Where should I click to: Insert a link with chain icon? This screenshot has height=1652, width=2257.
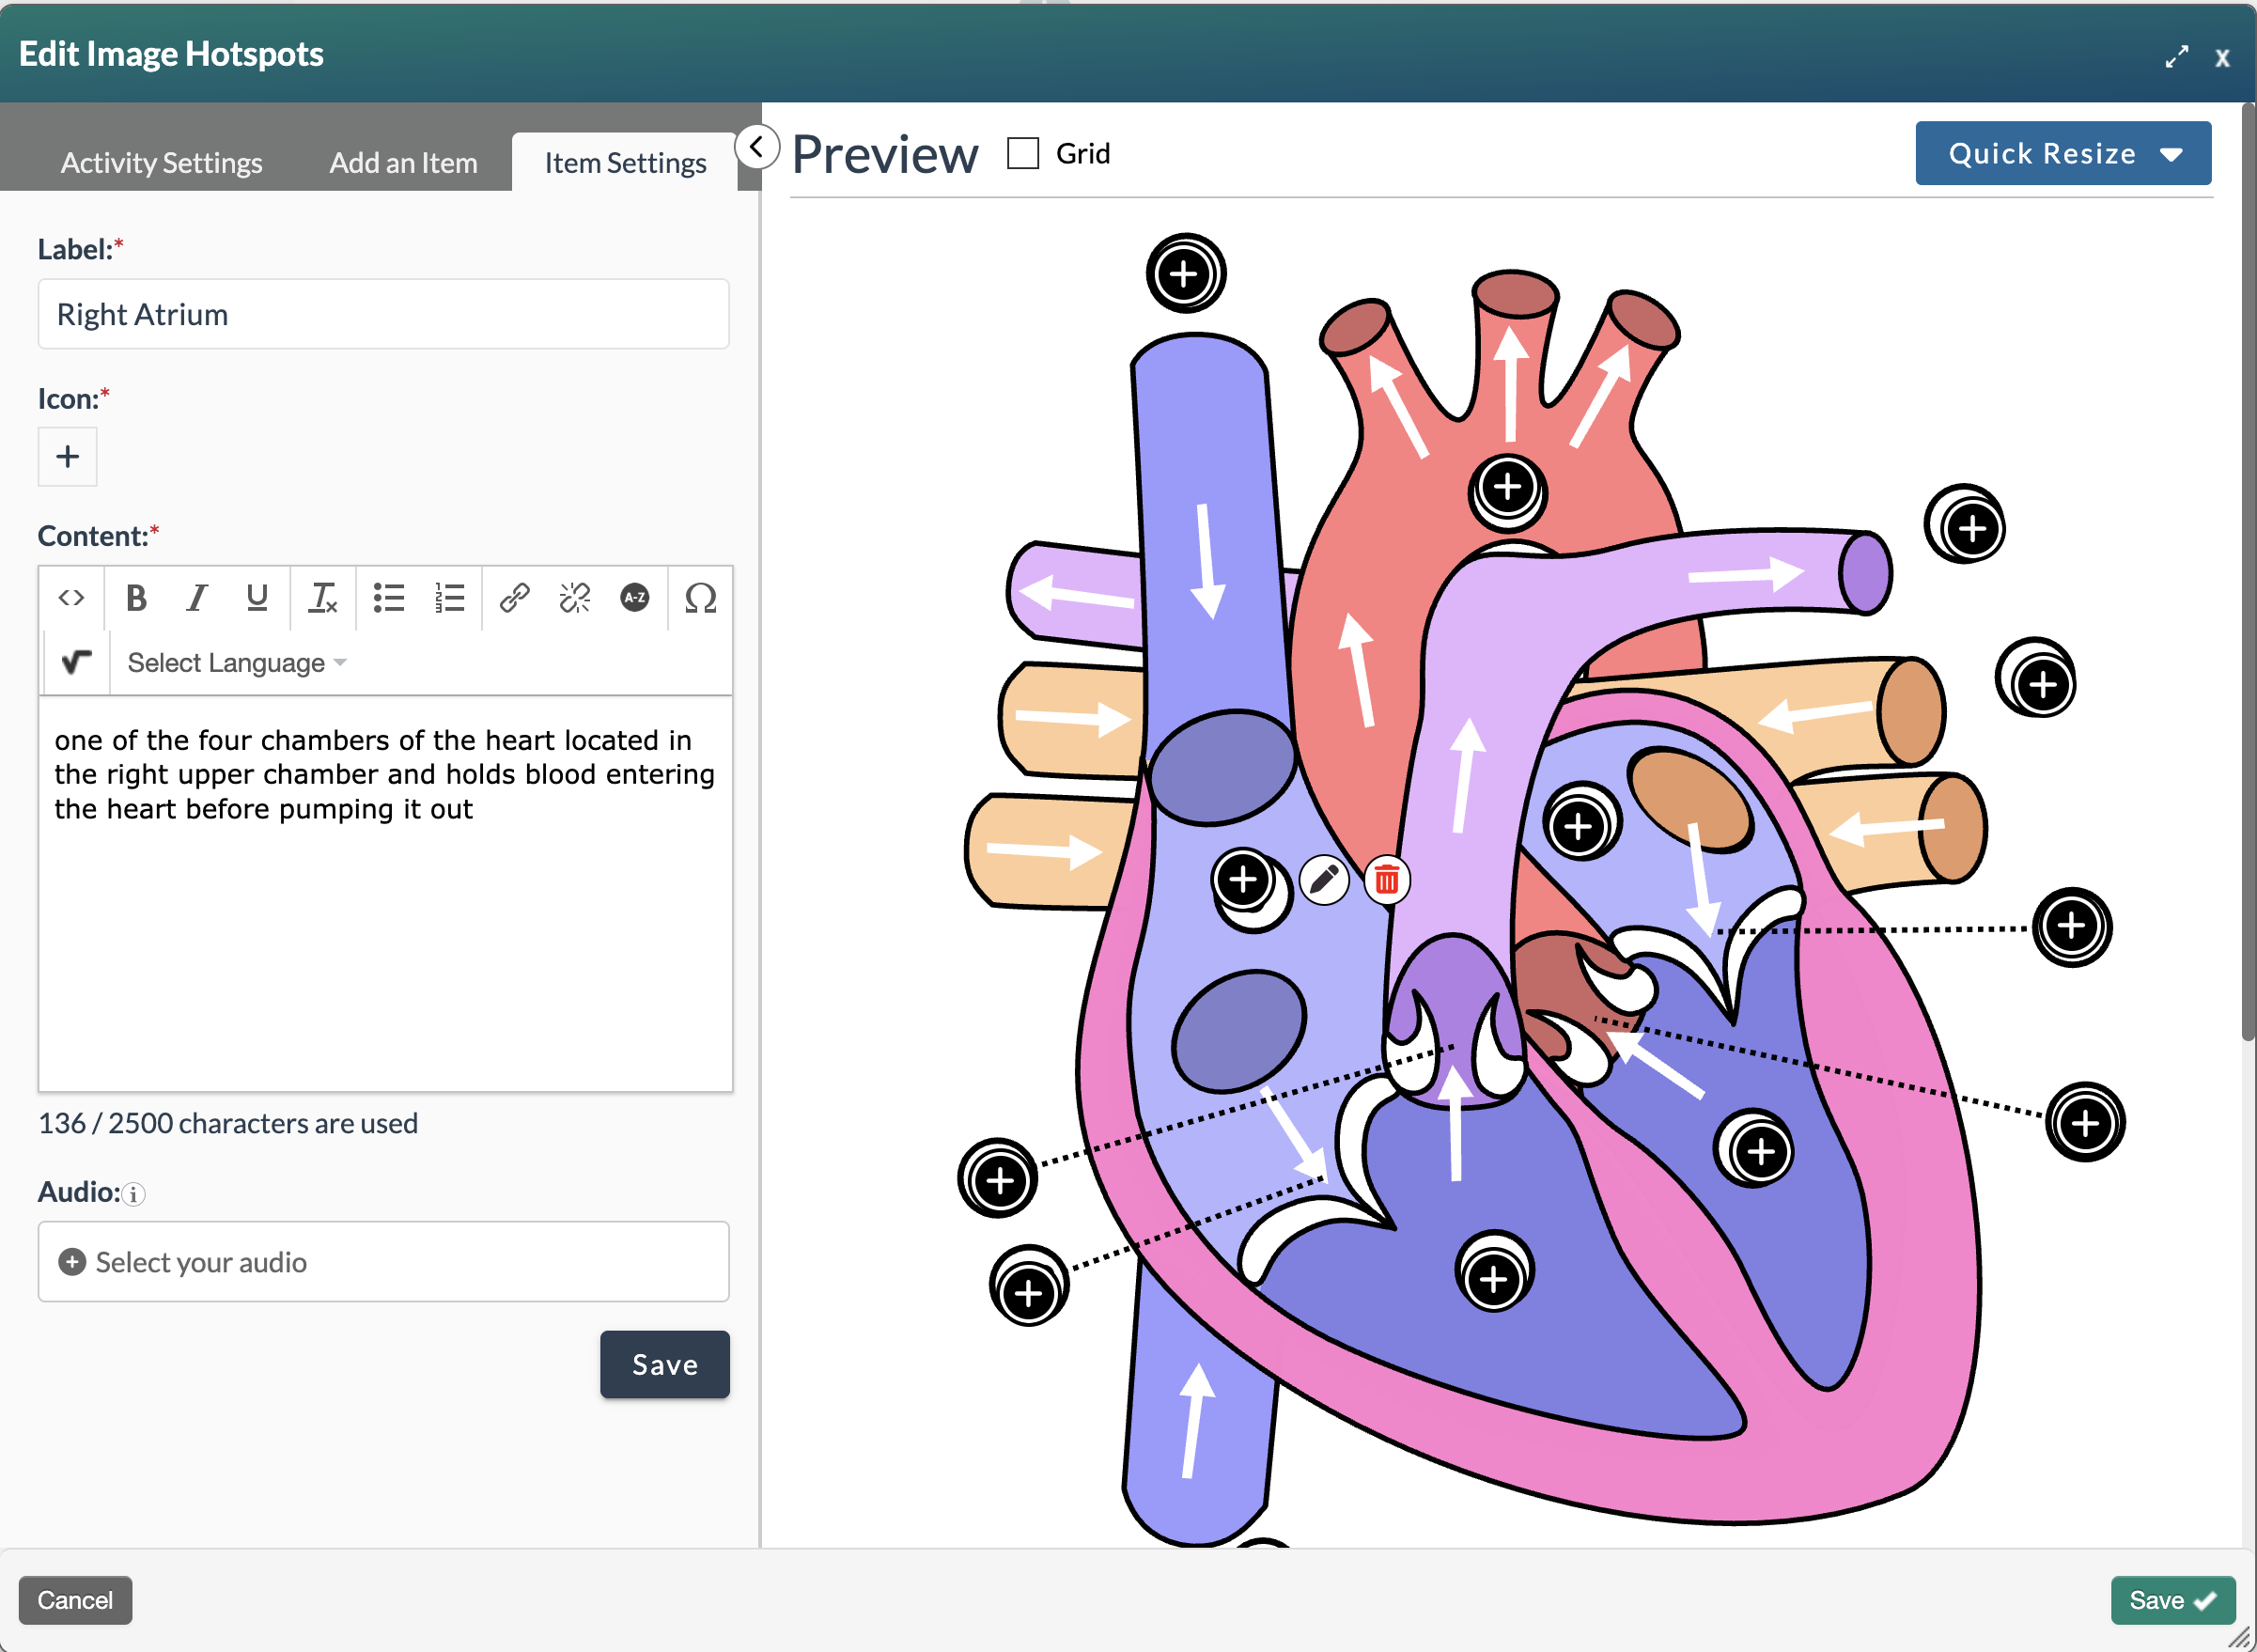514,598
